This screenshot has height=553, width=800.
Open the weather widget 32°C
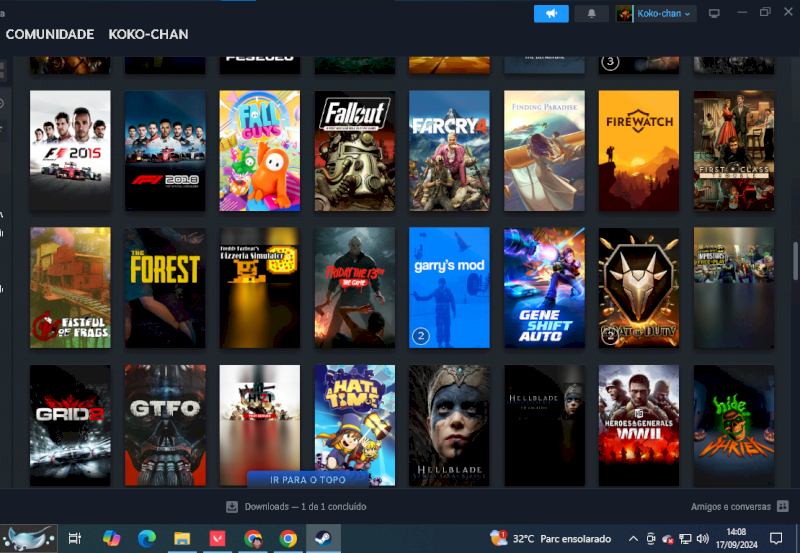click(550, 539)
